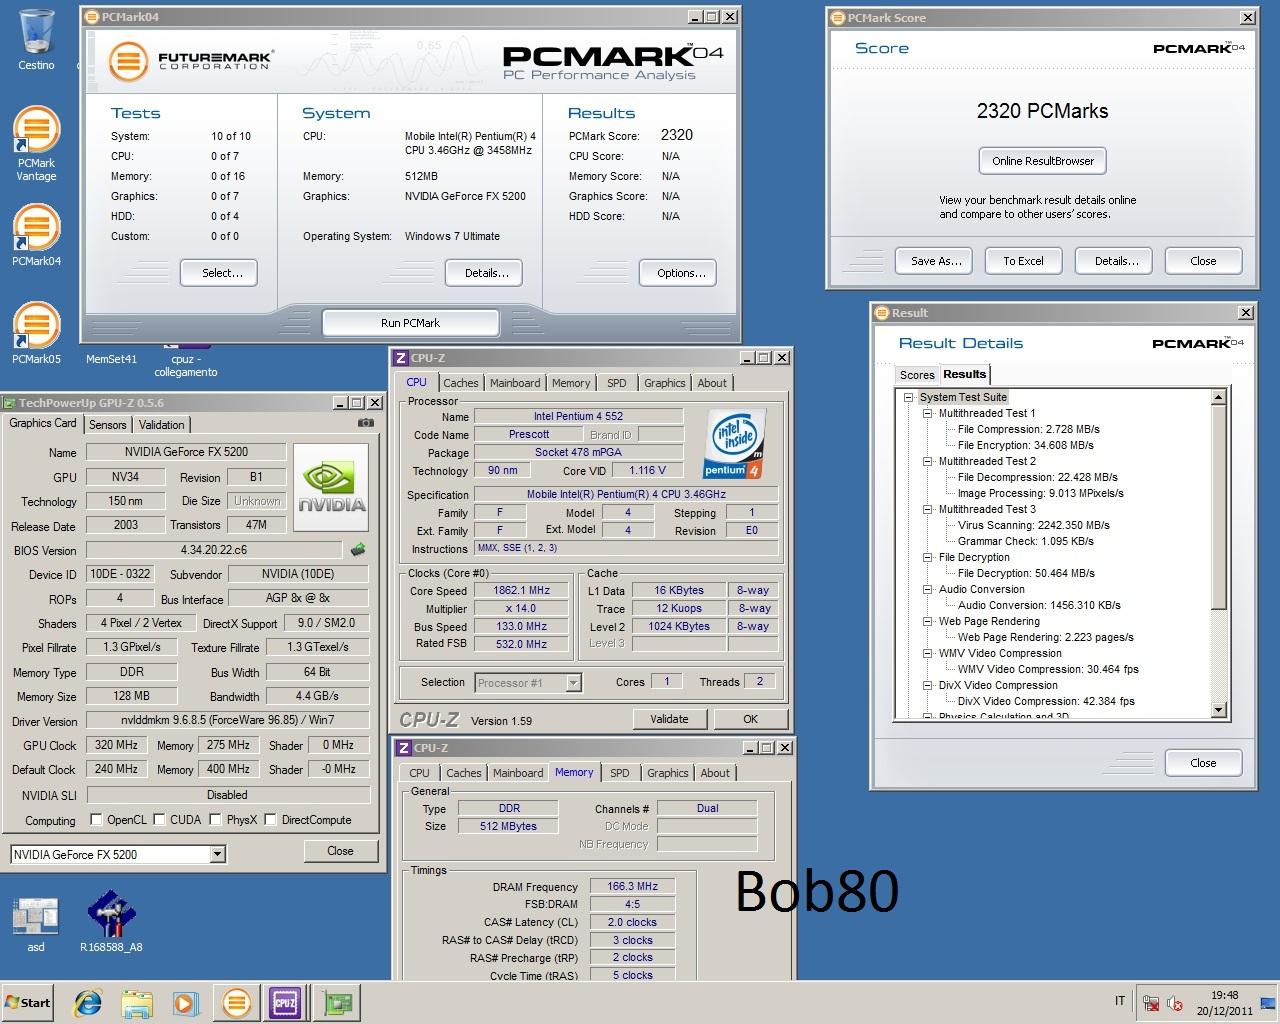The height and width of the screenshot is (1024, 1280).
Task: Collapse Audio Conversion node
Action: pyautogui.click(x=927, y=589)
